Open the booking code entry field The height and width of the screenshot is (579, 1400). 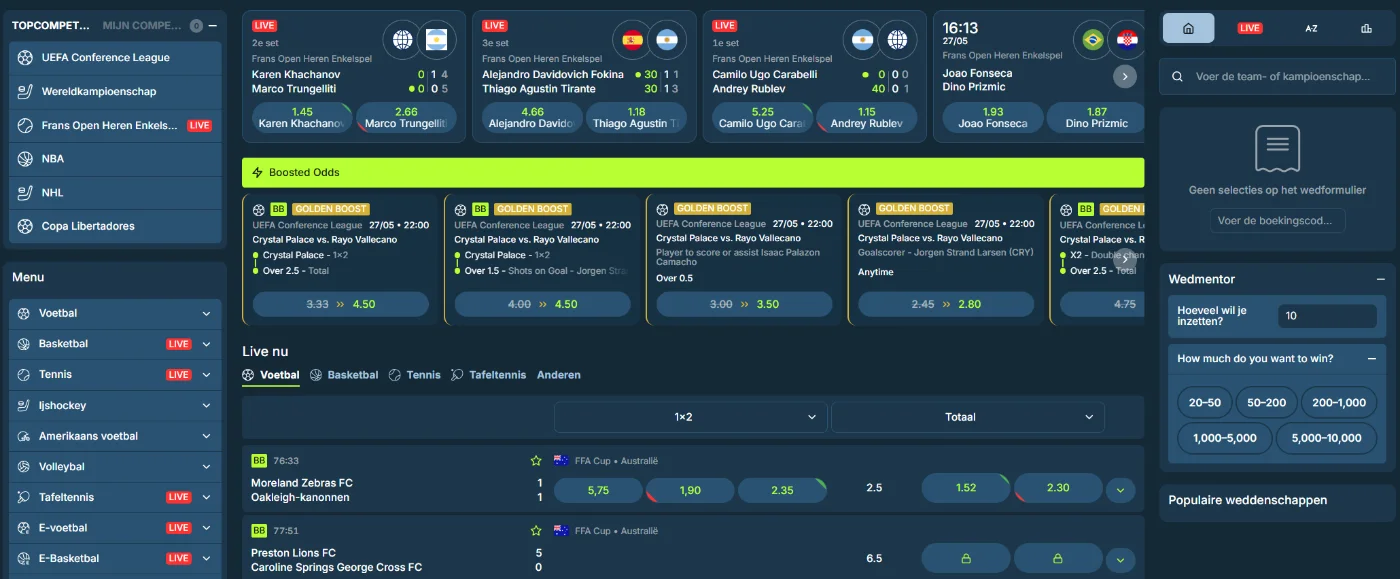click(1277, 221)
